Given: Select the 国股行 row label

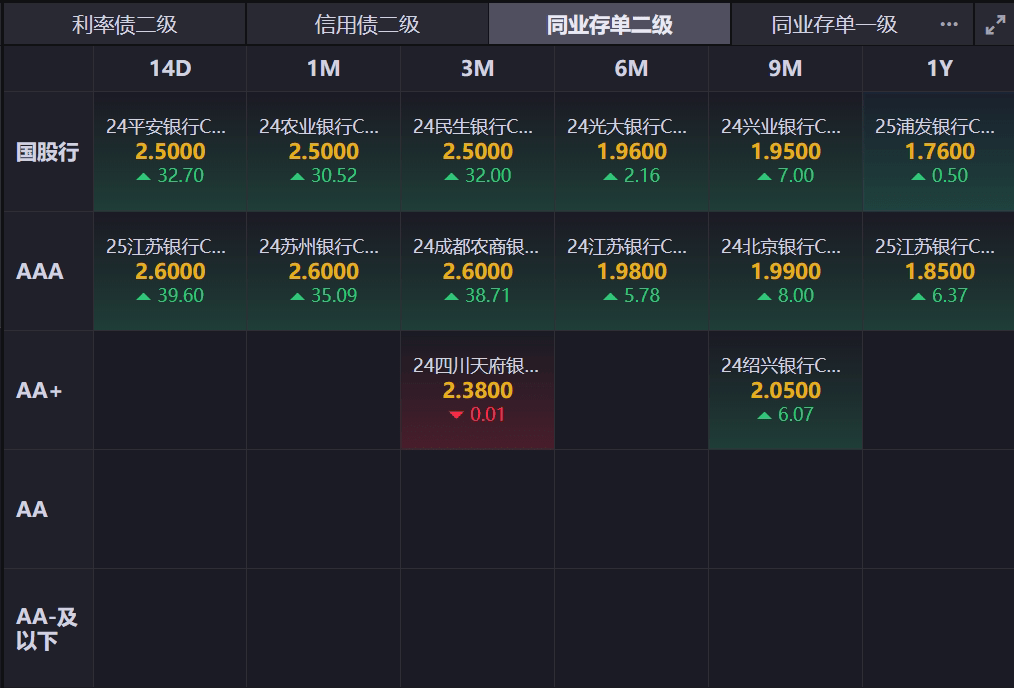Looking at the screenshot, I should tap(48, 152).
